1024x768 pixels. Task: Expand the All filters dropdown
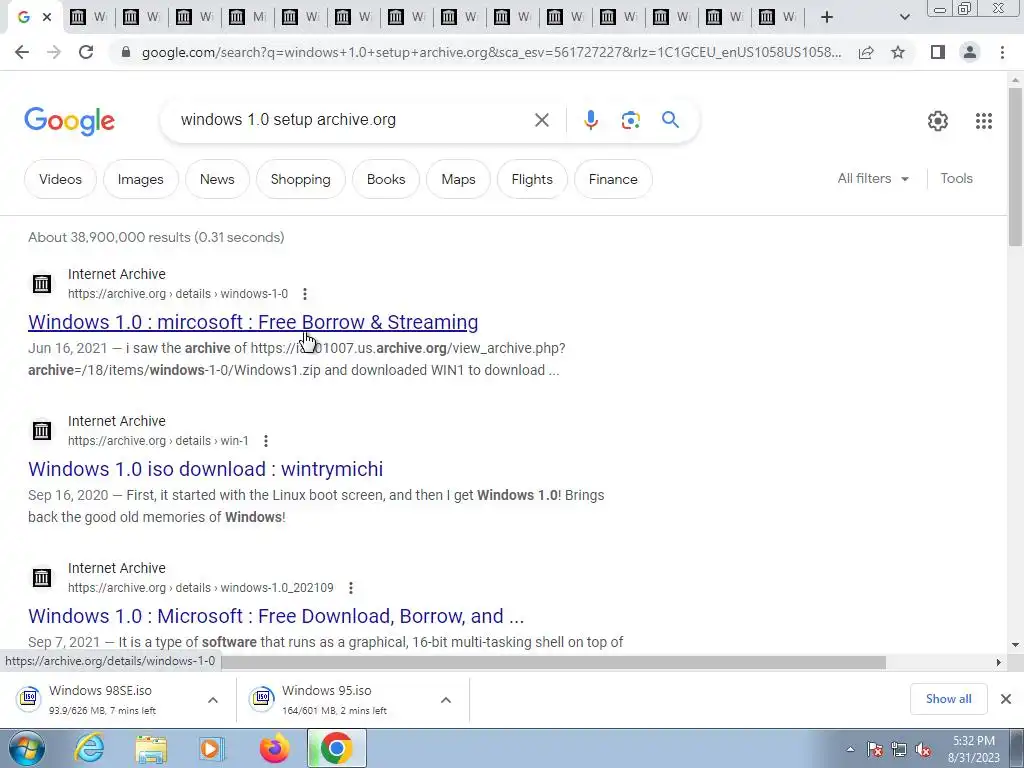(873, 178)
